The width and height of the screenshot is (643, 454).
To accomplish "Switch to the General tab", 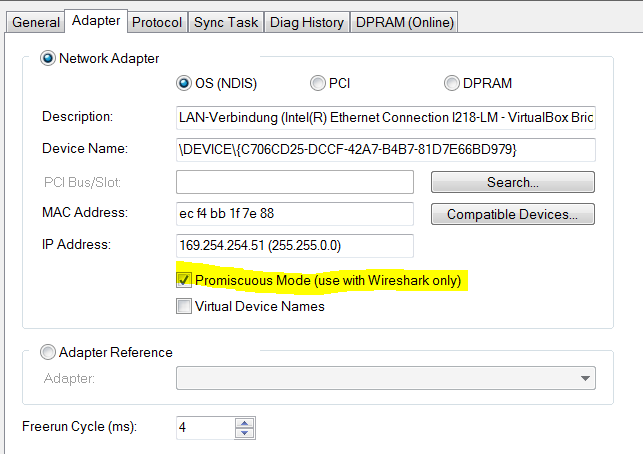I will [36, 22].
